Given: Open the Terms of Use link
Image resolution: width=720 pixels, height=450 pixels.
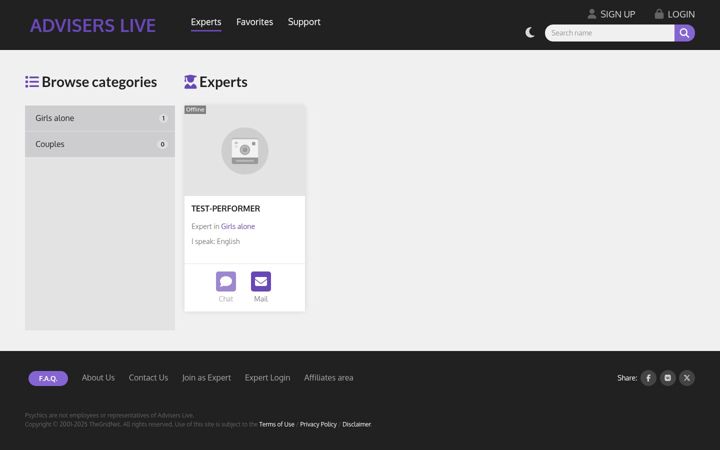Looking at the screenshot, I should [276, 424].
